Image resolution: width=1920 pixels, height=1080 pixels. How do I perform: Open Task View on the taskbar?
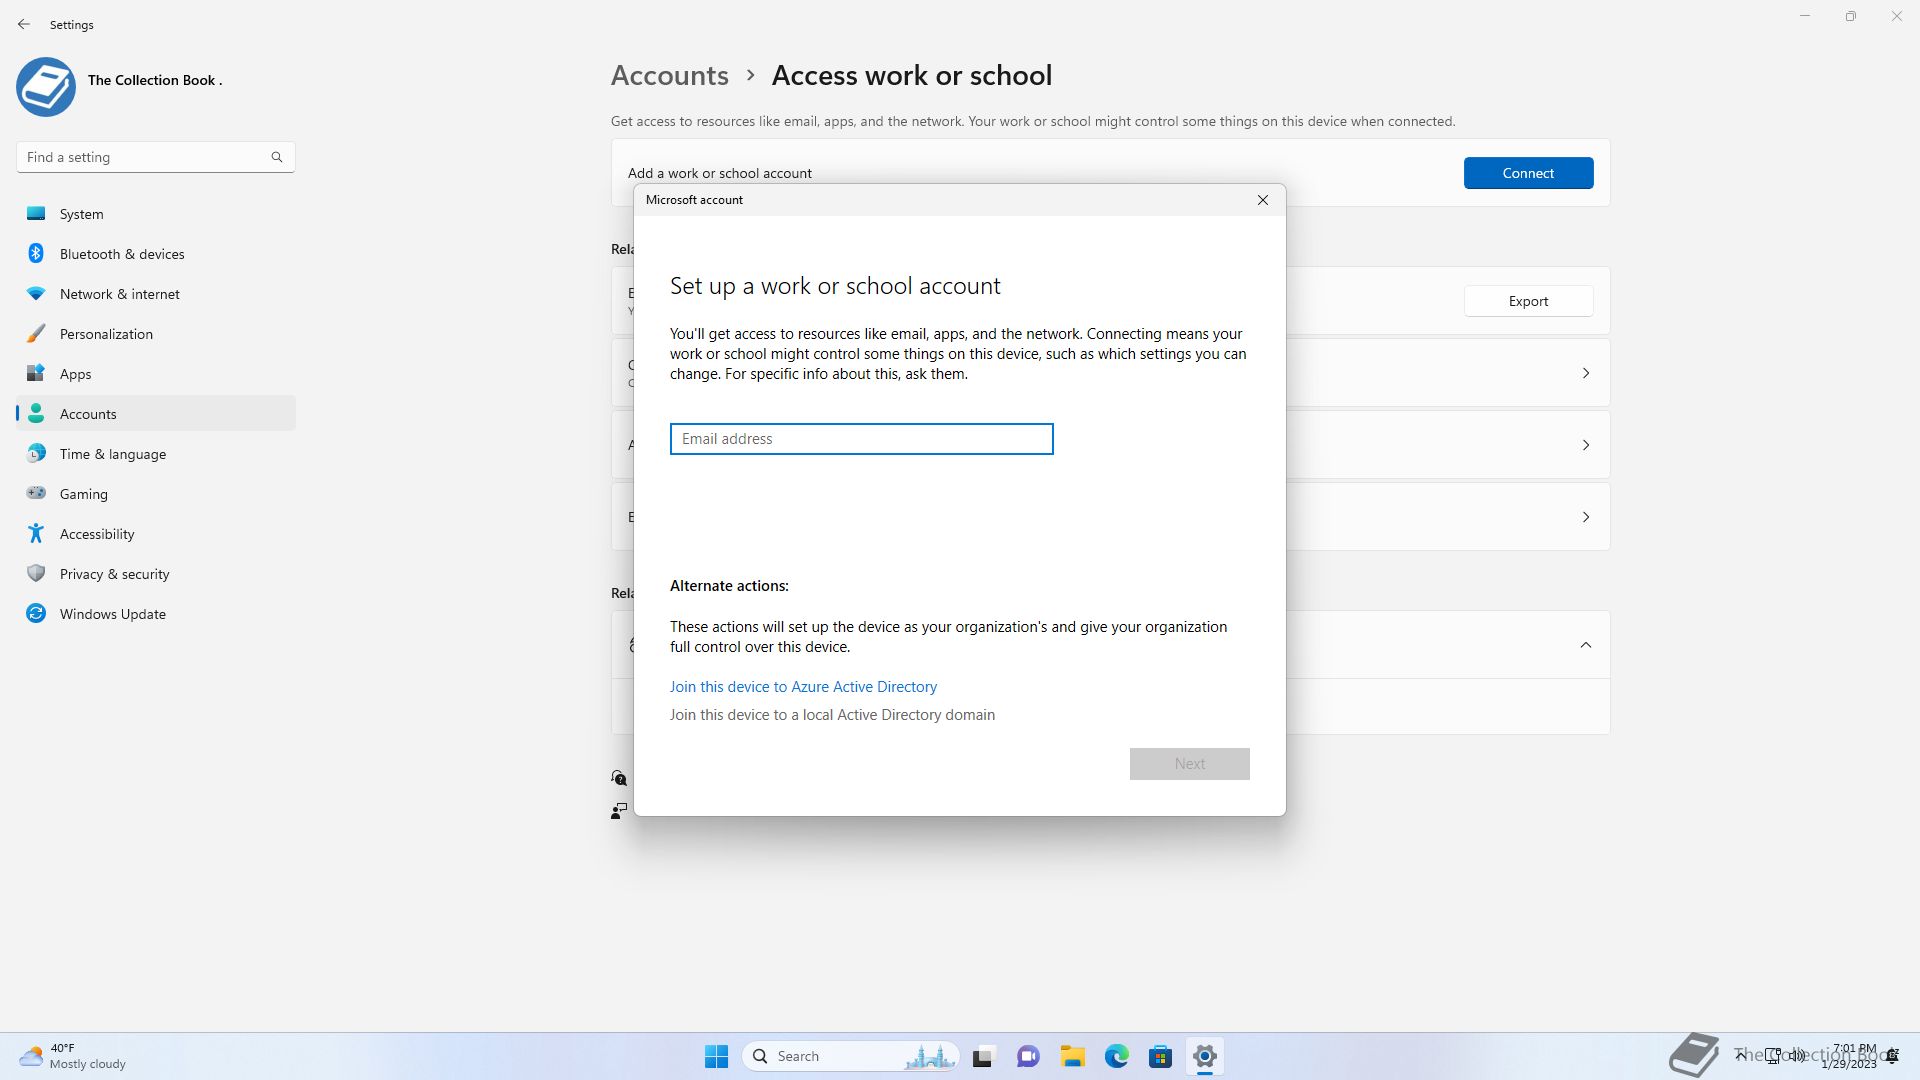[x=983, y=1056]
